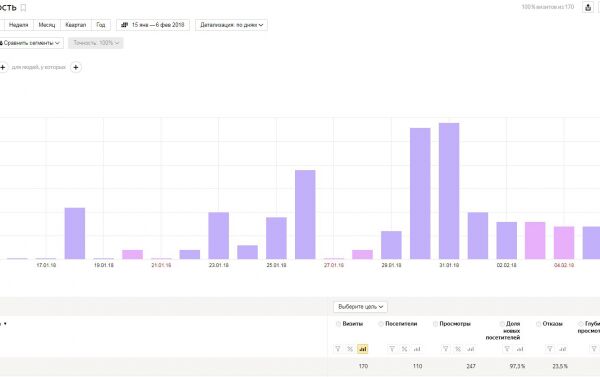Click the percent icon under Просмотры column
Viewport: 600px width, 377px height.
458,349
